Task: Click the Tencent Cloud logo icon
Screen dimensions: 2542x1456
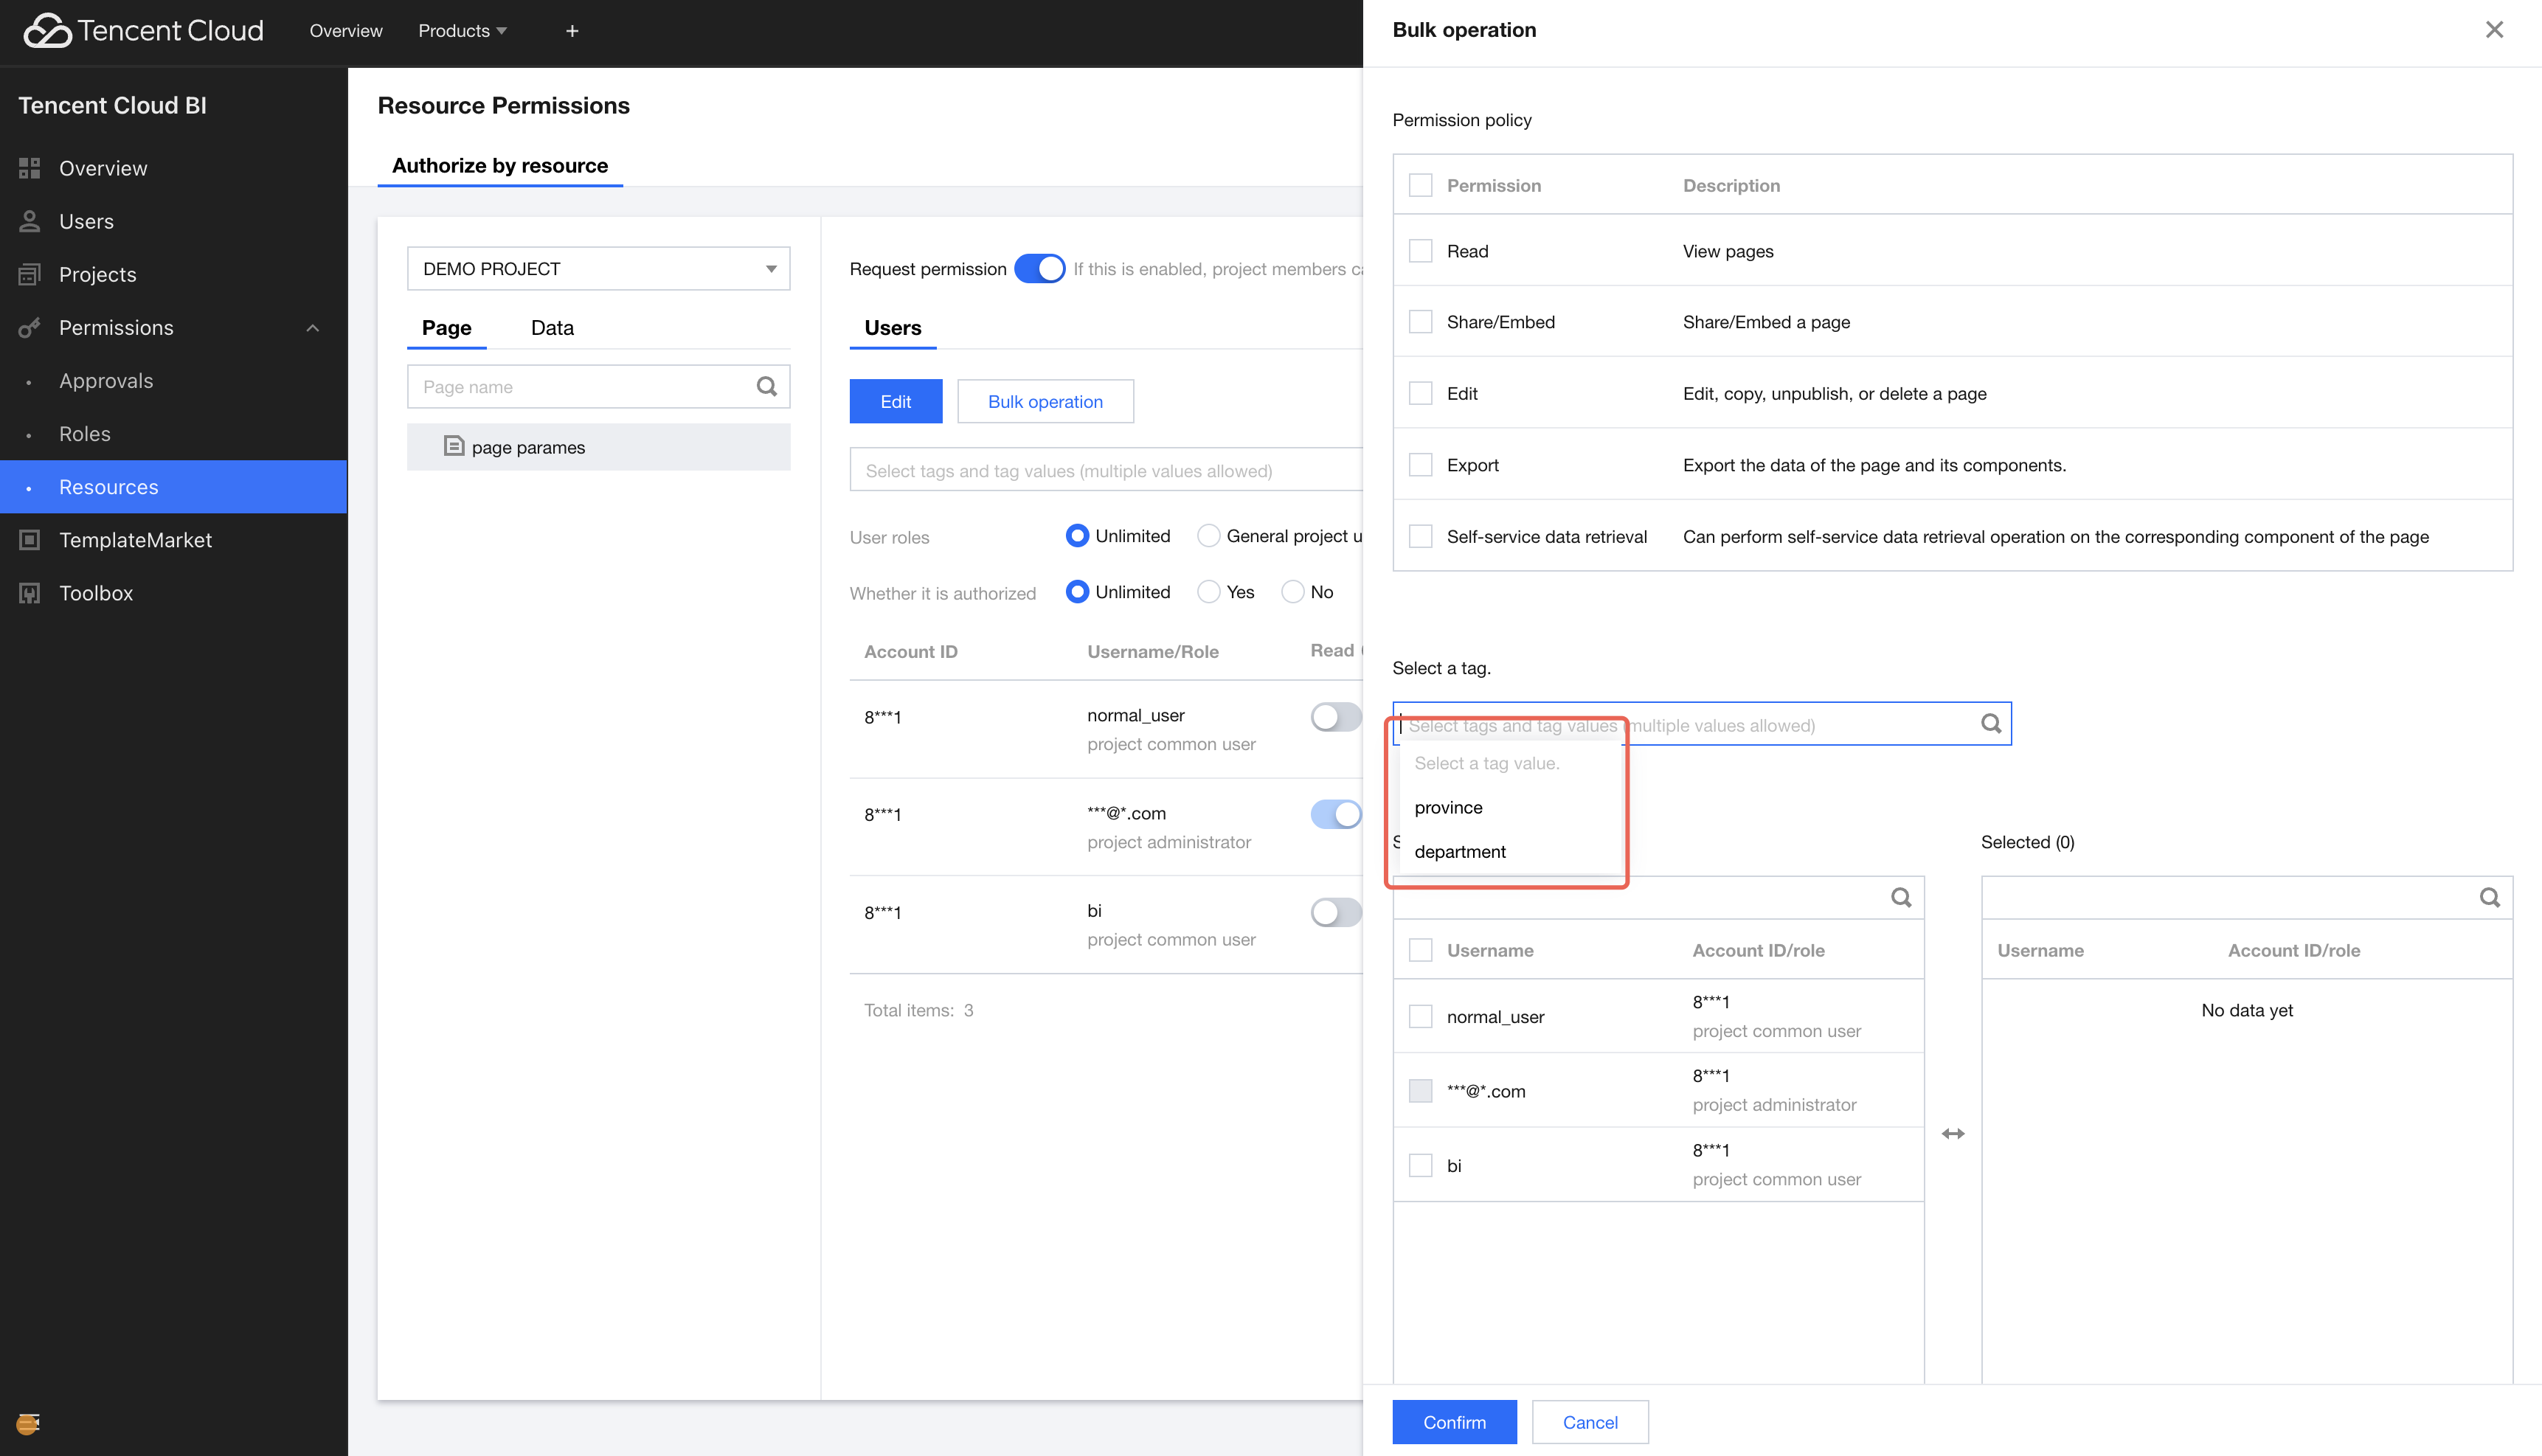Action: [x=47, y=31]
